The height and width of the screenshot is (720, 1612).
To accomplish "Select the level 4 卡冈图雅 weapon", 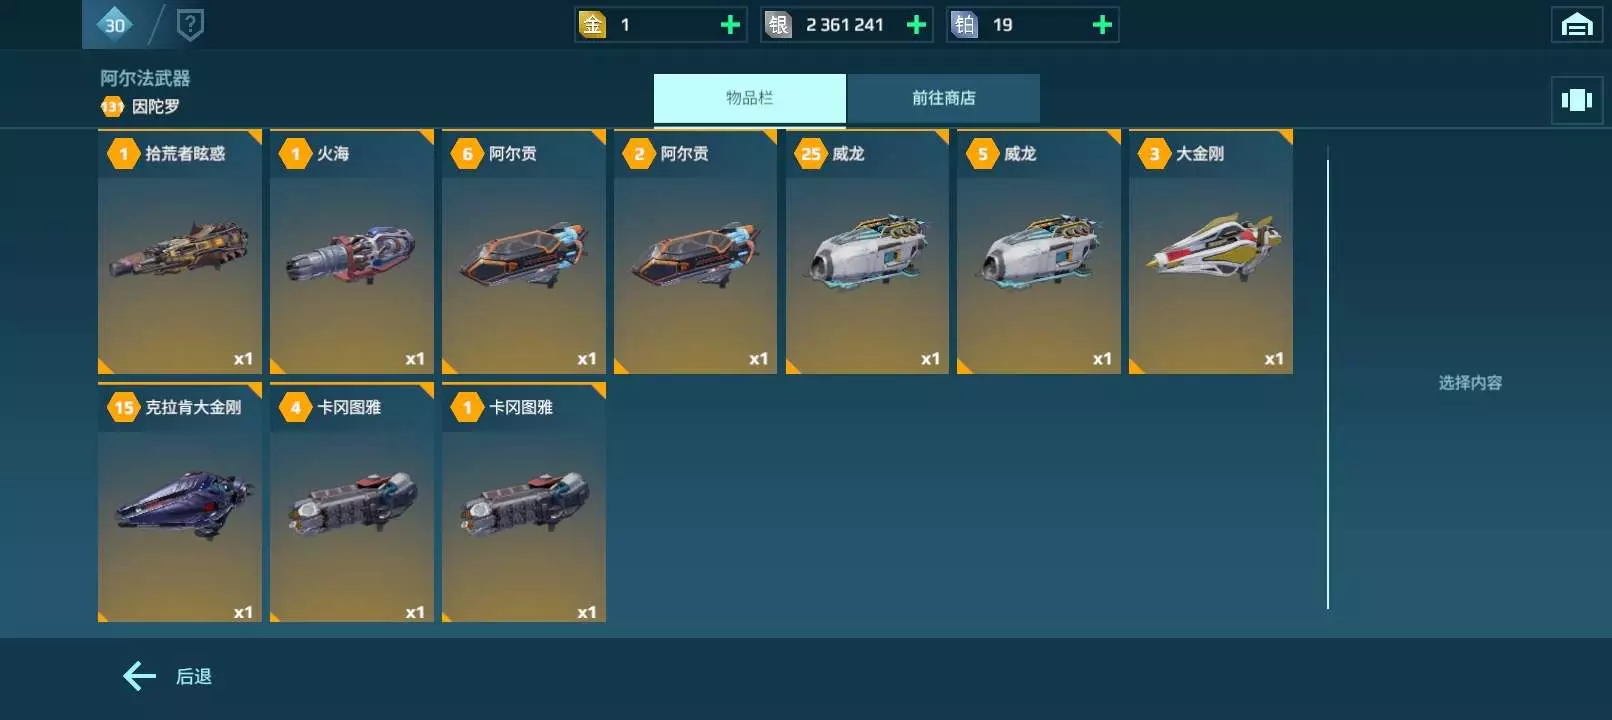I will [352, 502].
